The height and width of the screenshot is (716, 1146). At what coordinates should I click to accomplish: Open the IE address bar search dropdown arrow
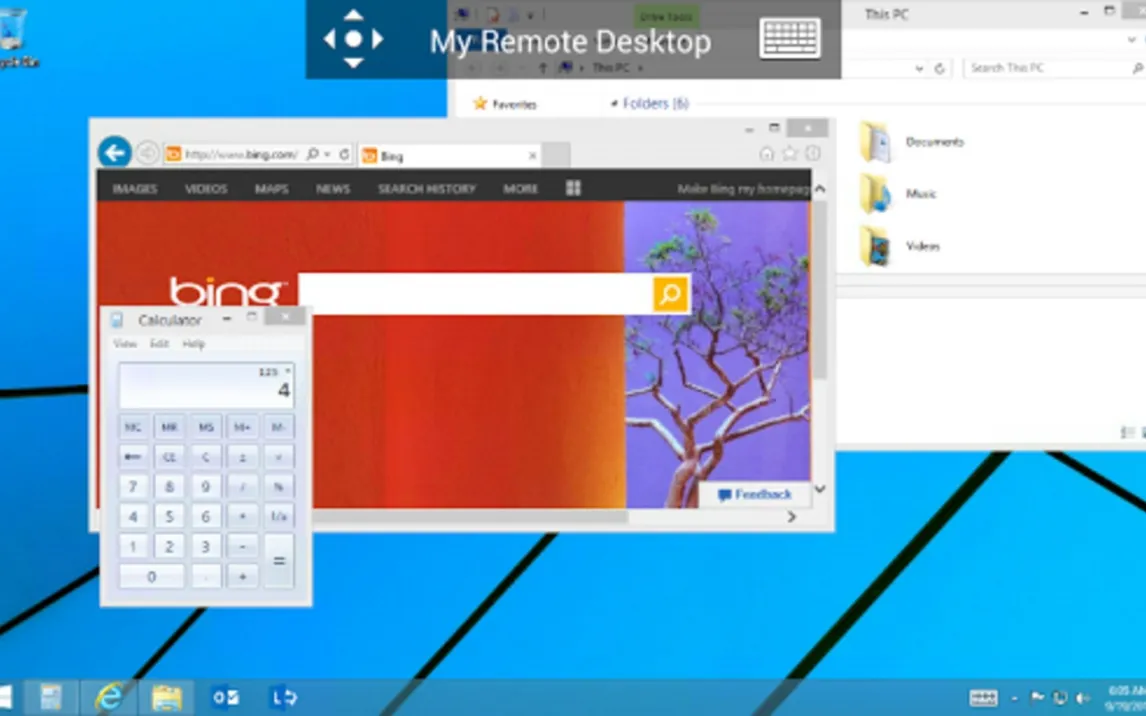[327, 154]
